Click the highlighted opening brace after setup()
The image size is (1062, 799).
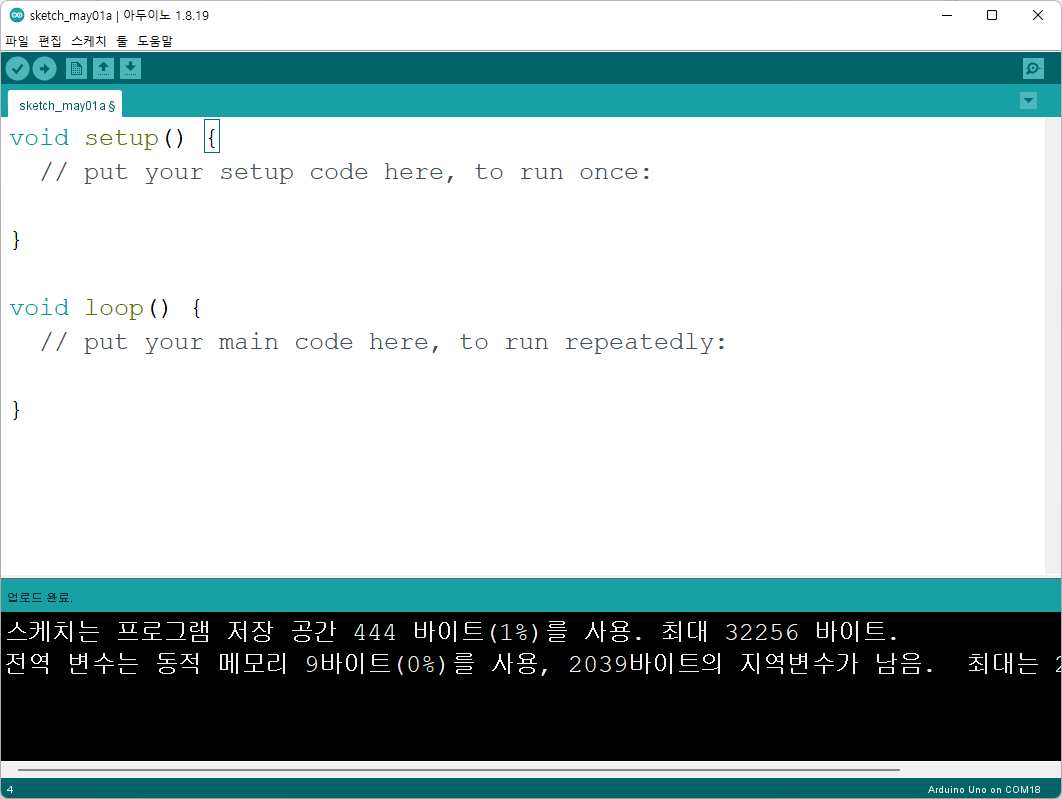click(x=211, y=137)
